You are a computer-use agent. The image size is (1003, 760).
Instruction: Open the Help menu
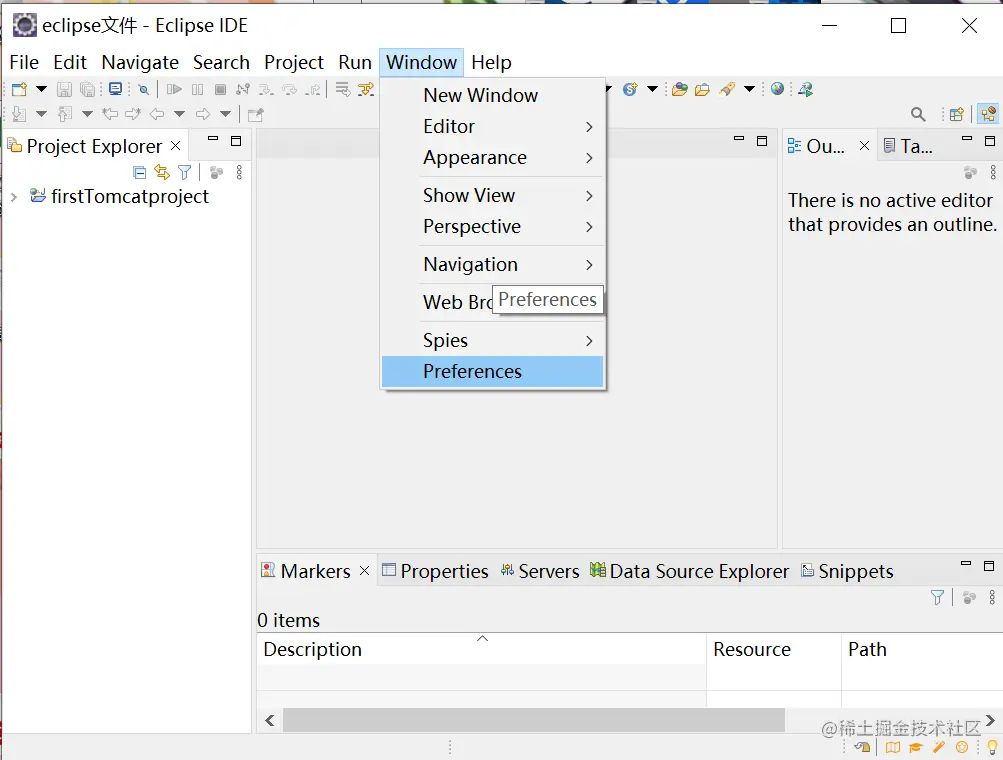(491, 62)
